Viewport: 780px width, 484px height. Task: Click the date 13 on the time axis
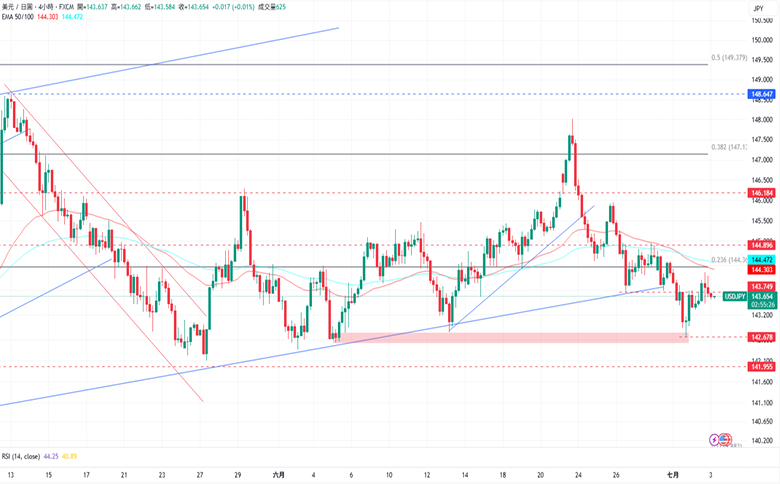point(10,475)
